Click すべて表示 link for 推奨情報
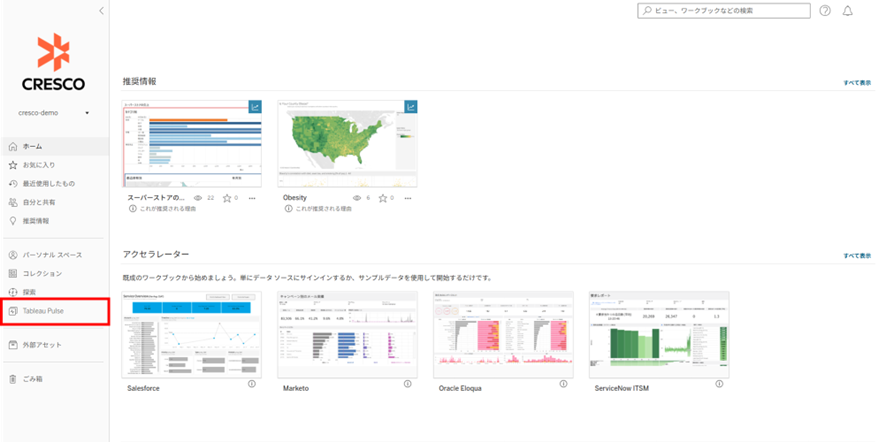 click(857, 83)
